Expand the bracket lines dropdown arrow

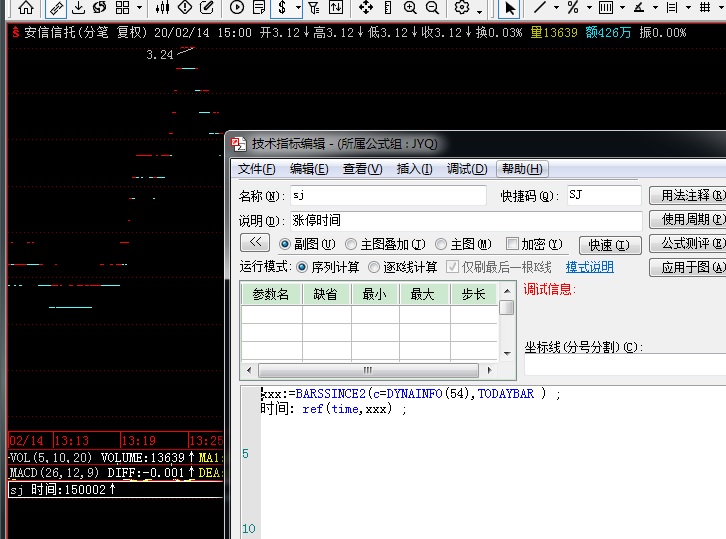tap(688, 8)
